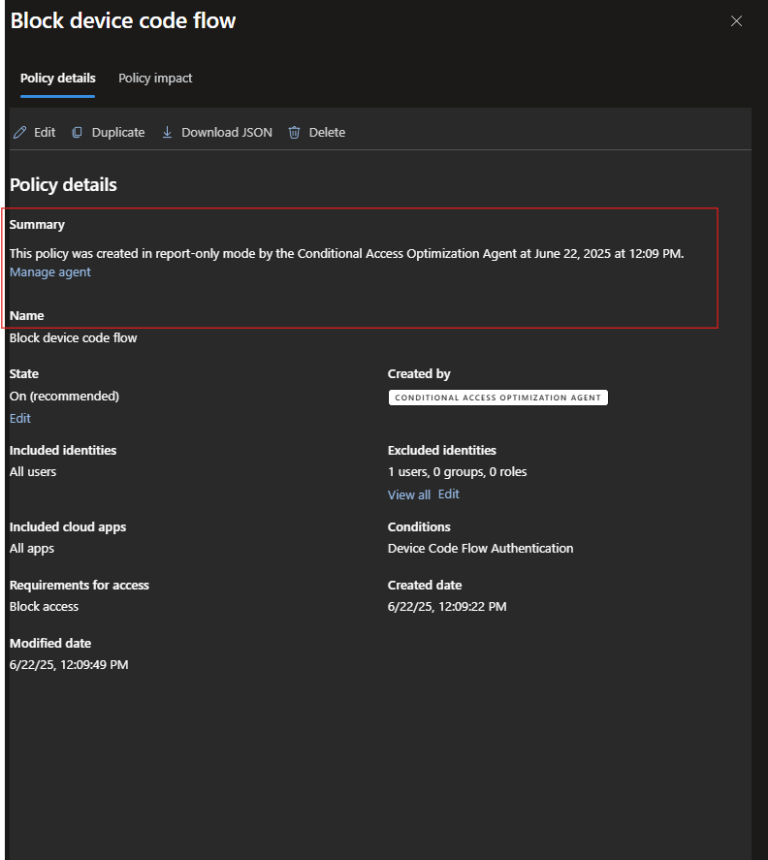This screenshot has width=768, height=860.
Task: Click Edit under the State section
Action: click(19, 418)
